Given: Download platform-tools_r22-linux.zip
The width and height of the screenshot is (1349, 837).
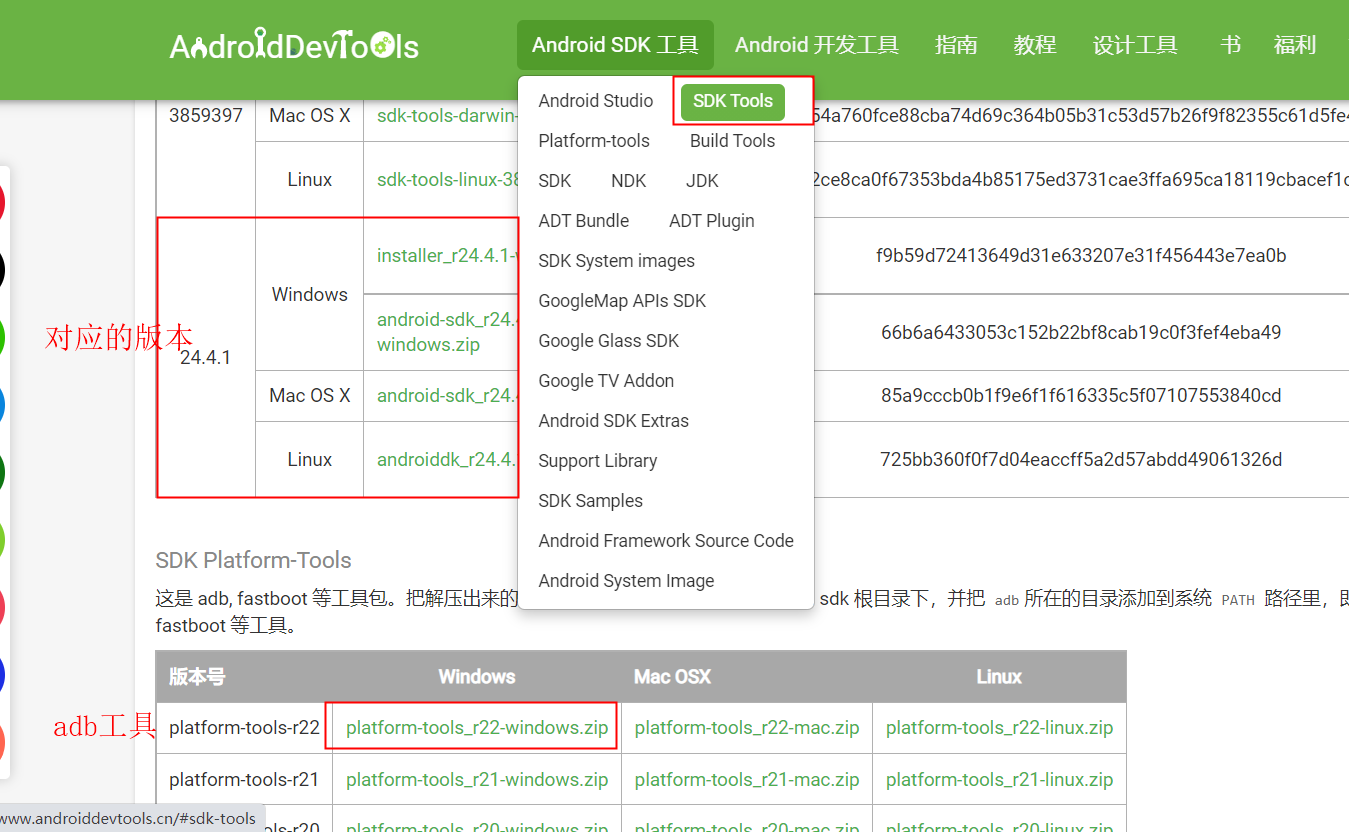Looking at the screenshot, I should pyautogui.click(x=1000, y=728).
